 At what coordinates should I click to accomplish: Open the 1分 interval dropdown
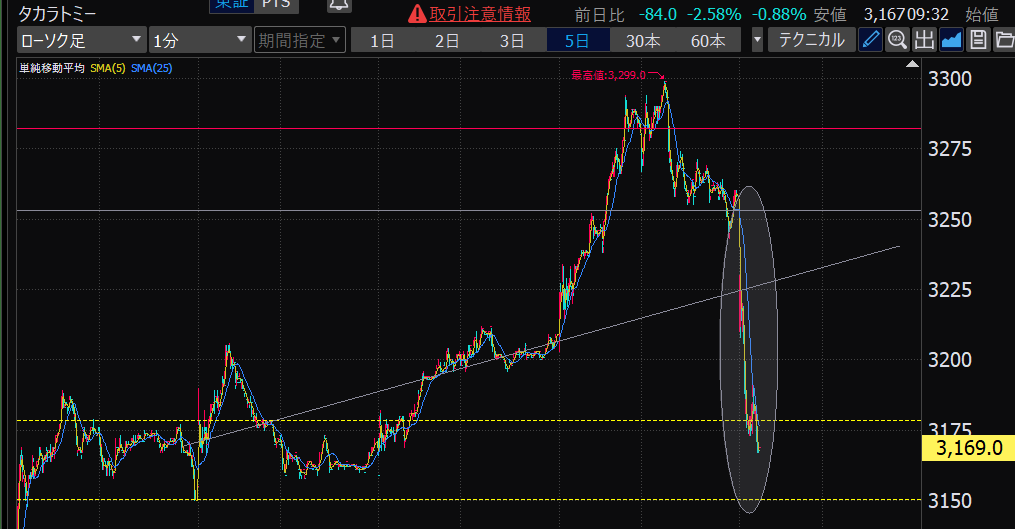tap(199, 41)
